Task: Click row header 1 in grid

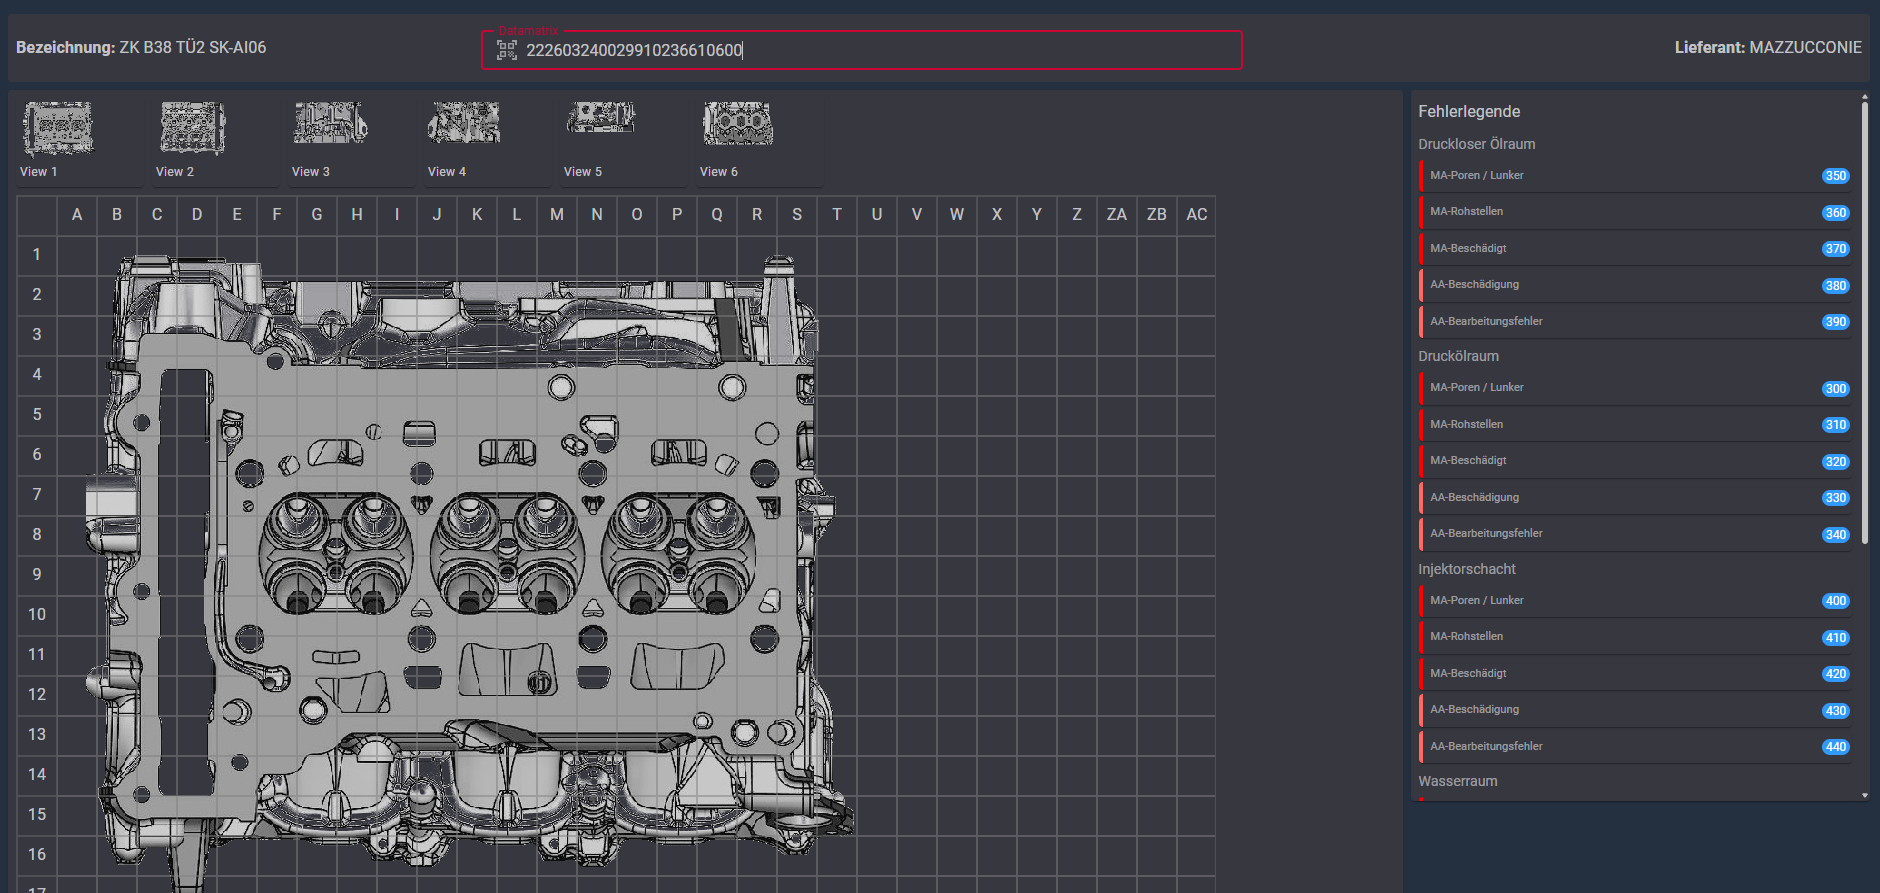Action: pos(37,255)
